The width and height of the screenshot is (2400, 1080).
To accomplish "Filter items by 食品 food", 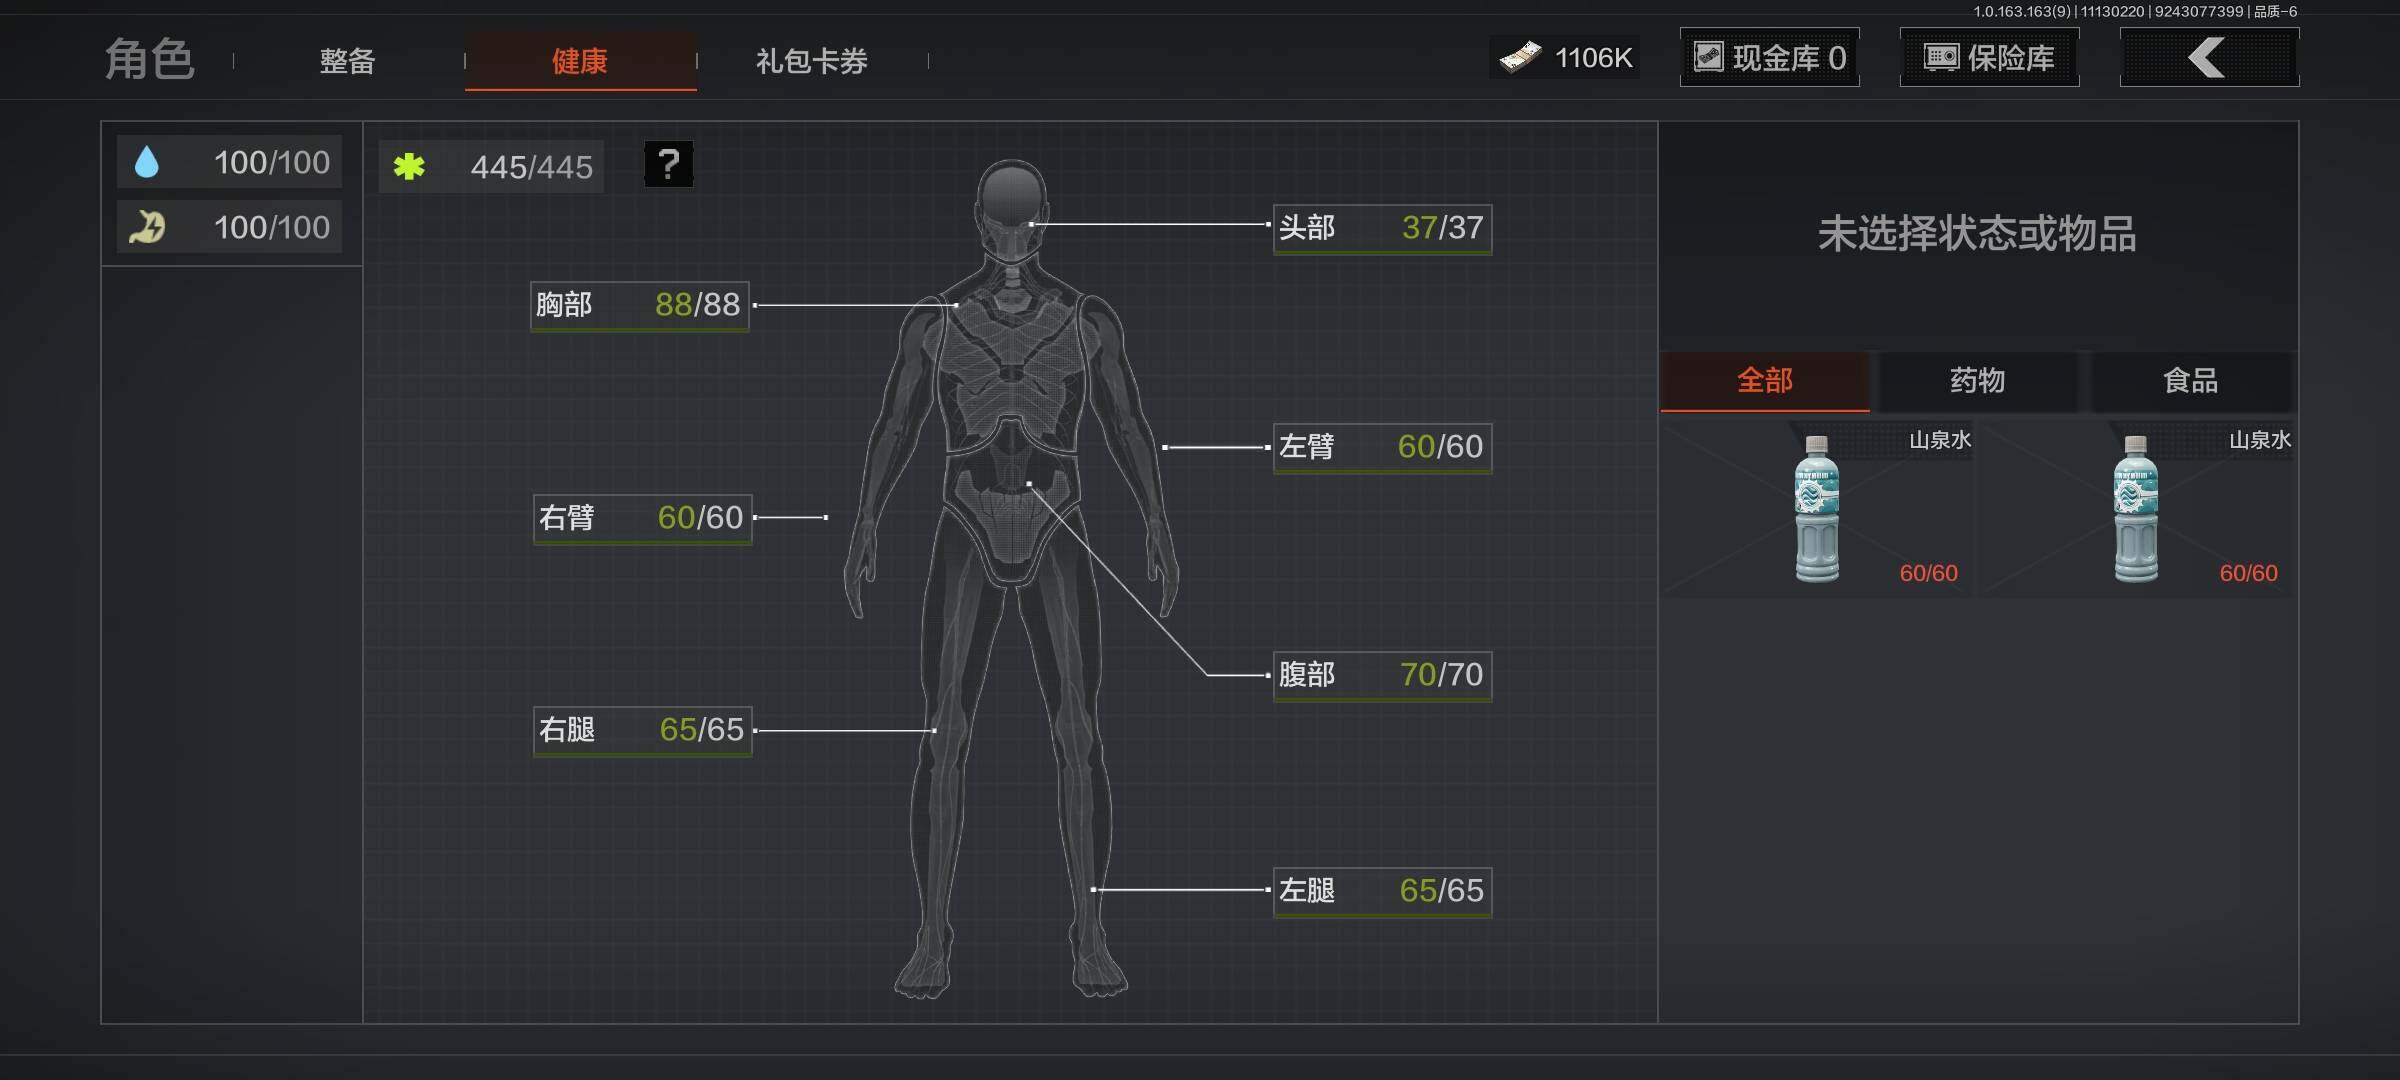I will (2190, 381).
